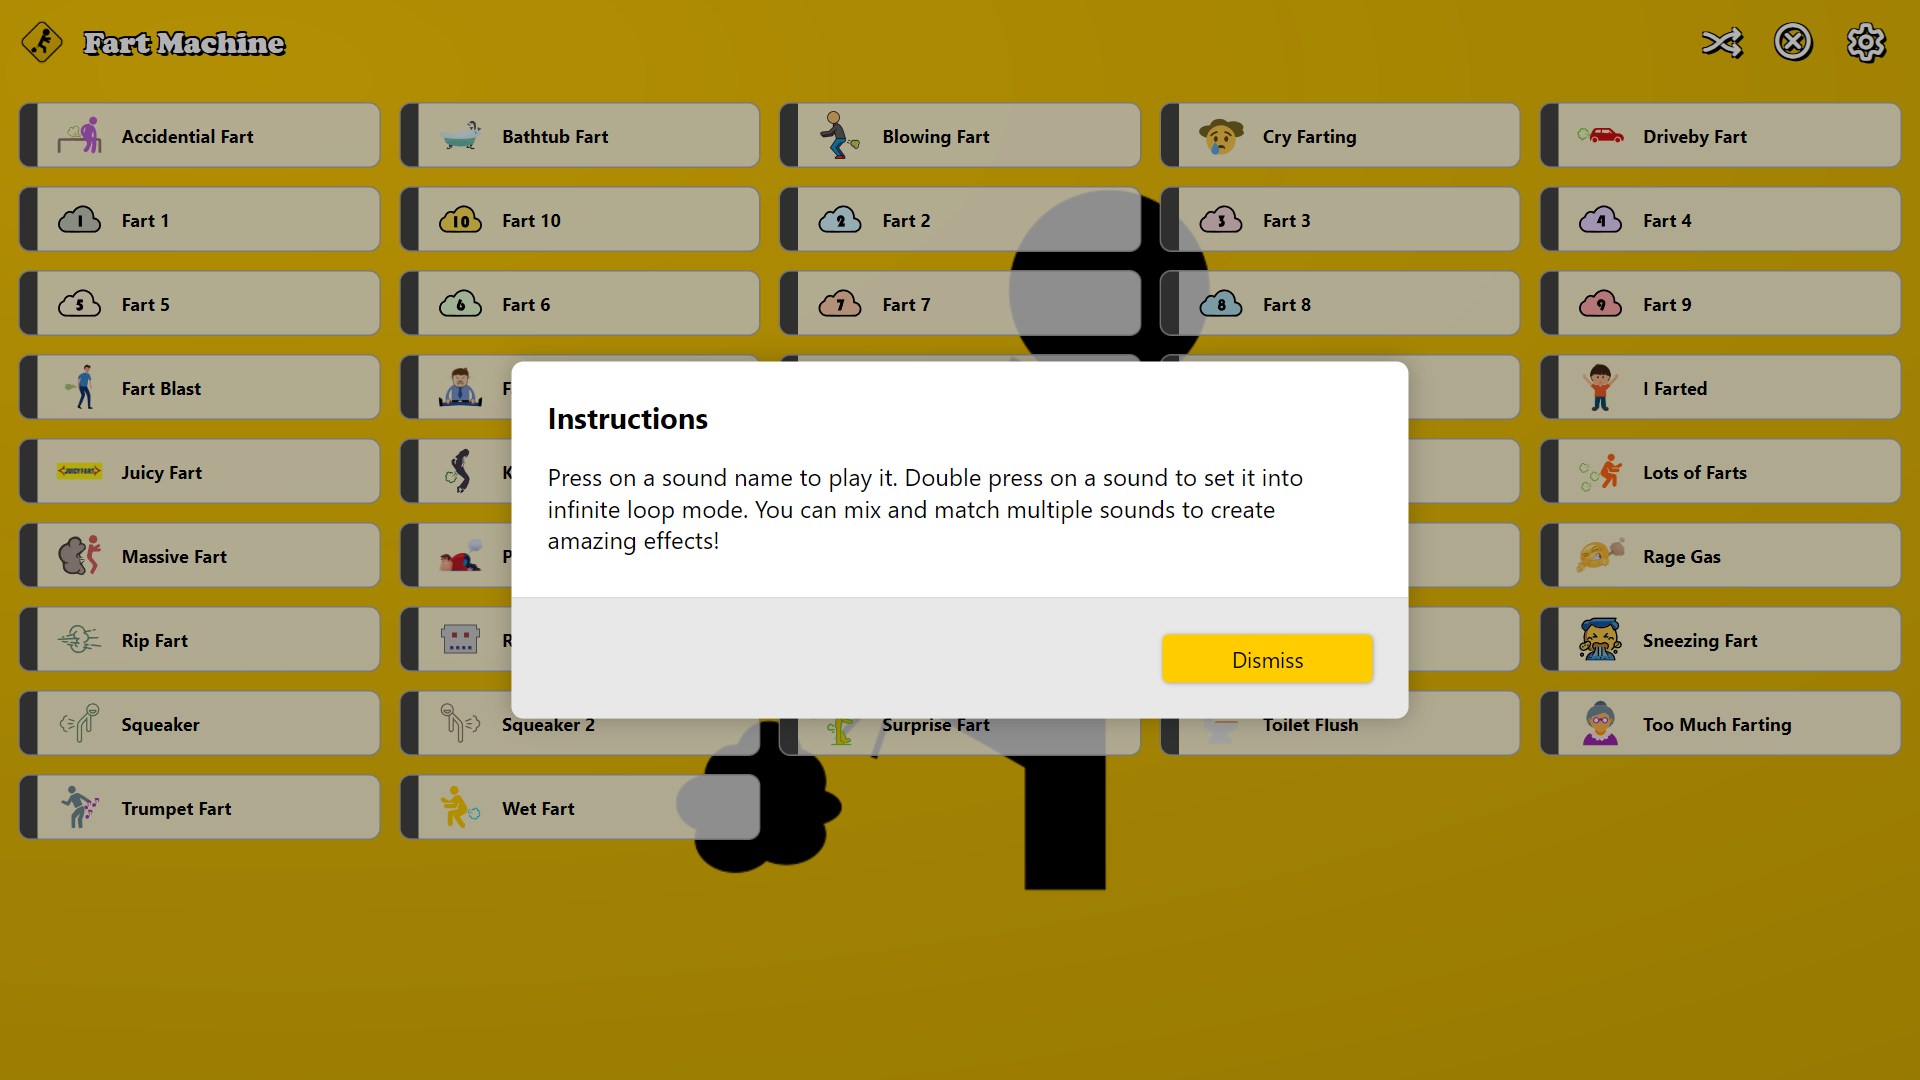Click the Fart Machine logo icon
This screenshot has height=1080, width=1920.
(x=42, y=43)
